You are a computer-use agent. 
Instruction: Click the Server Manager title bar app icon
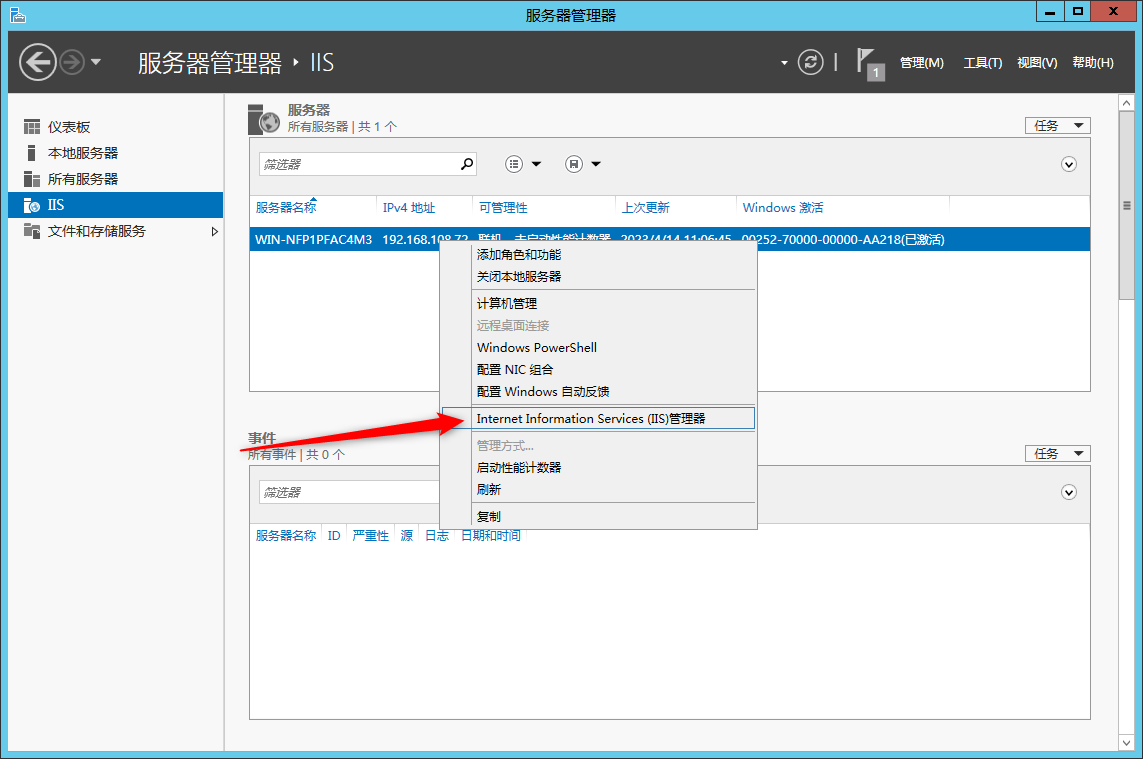pos(18,14)
